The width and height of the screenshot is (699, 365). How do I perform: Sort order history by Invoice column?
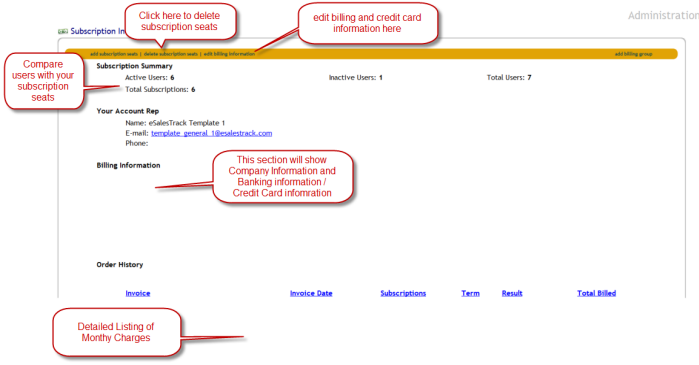138,293
